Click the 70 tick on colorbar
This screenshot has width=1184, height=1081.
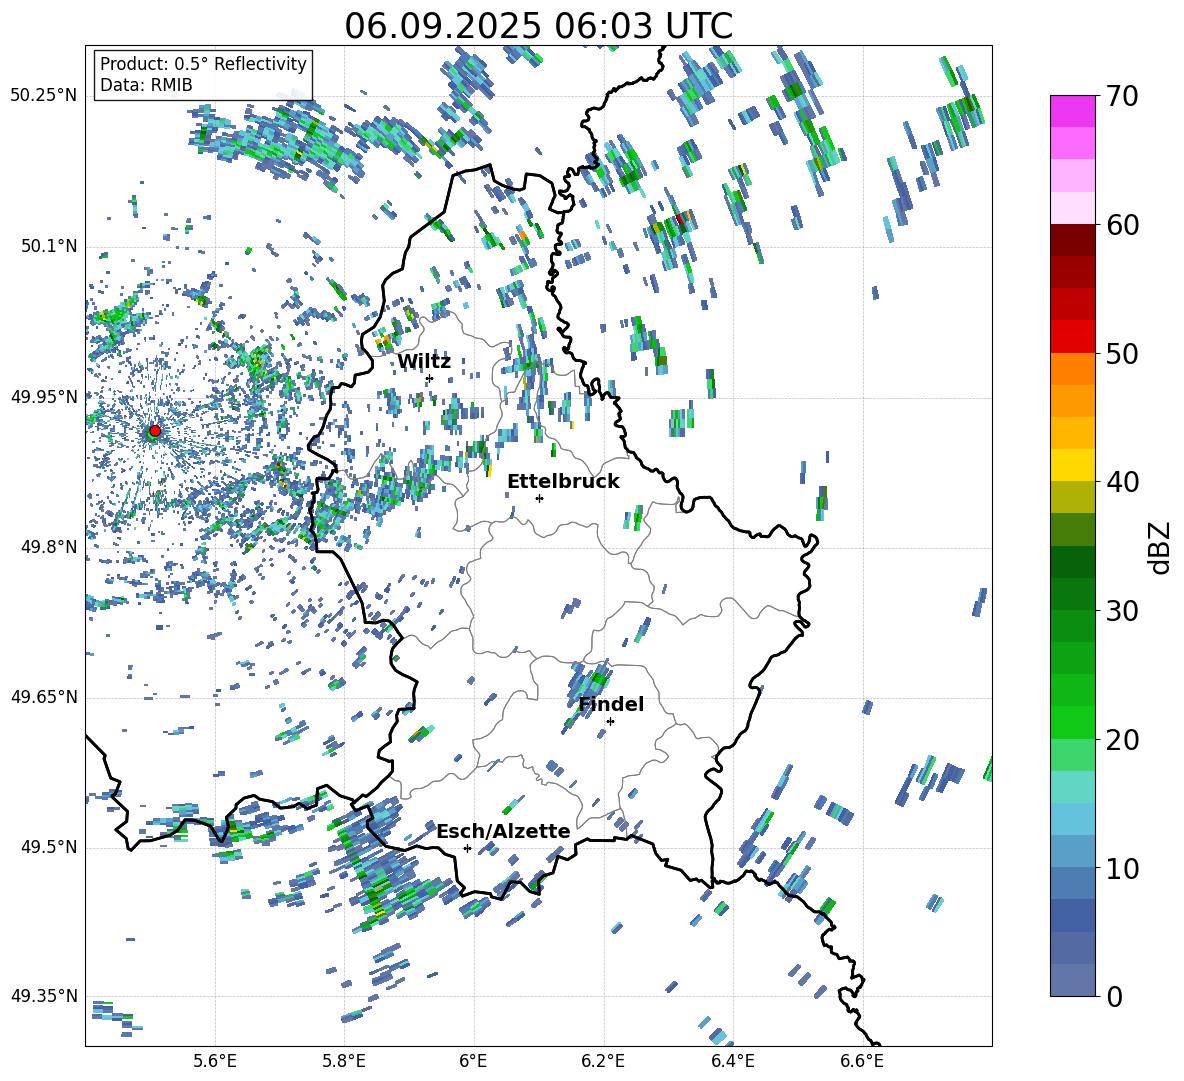1122,96
